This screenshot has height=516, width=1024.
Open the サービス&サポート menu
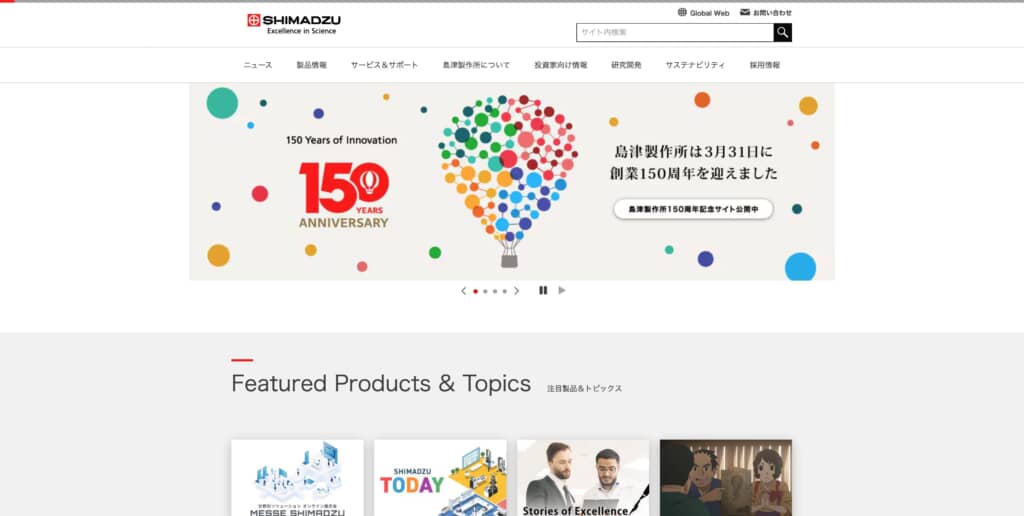(385, 65)
